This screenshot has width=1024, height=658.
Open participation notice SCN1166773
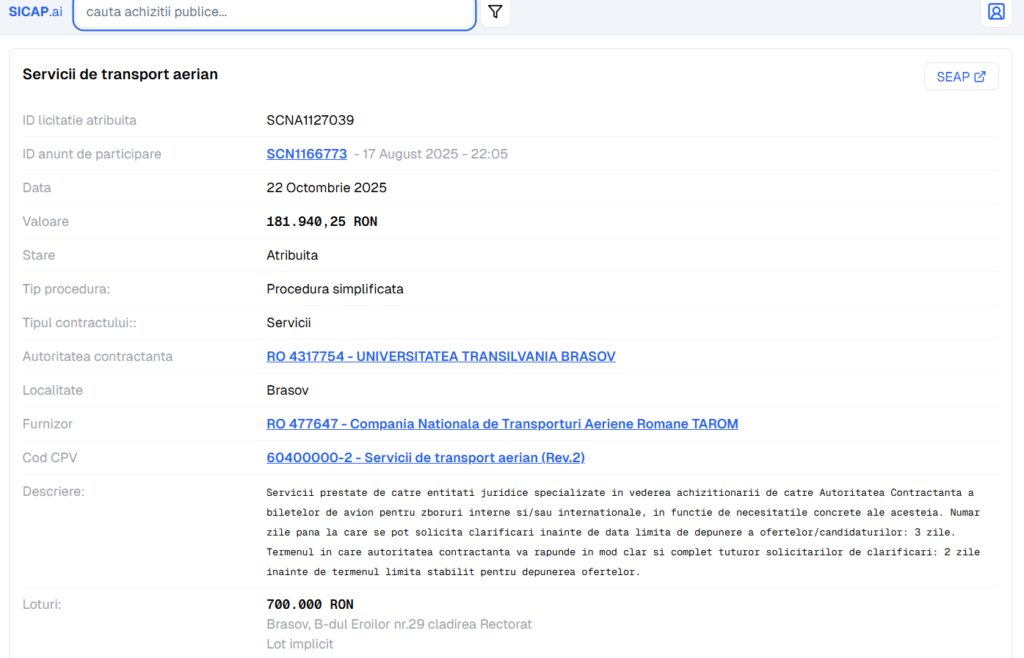[x=306, y=154]
